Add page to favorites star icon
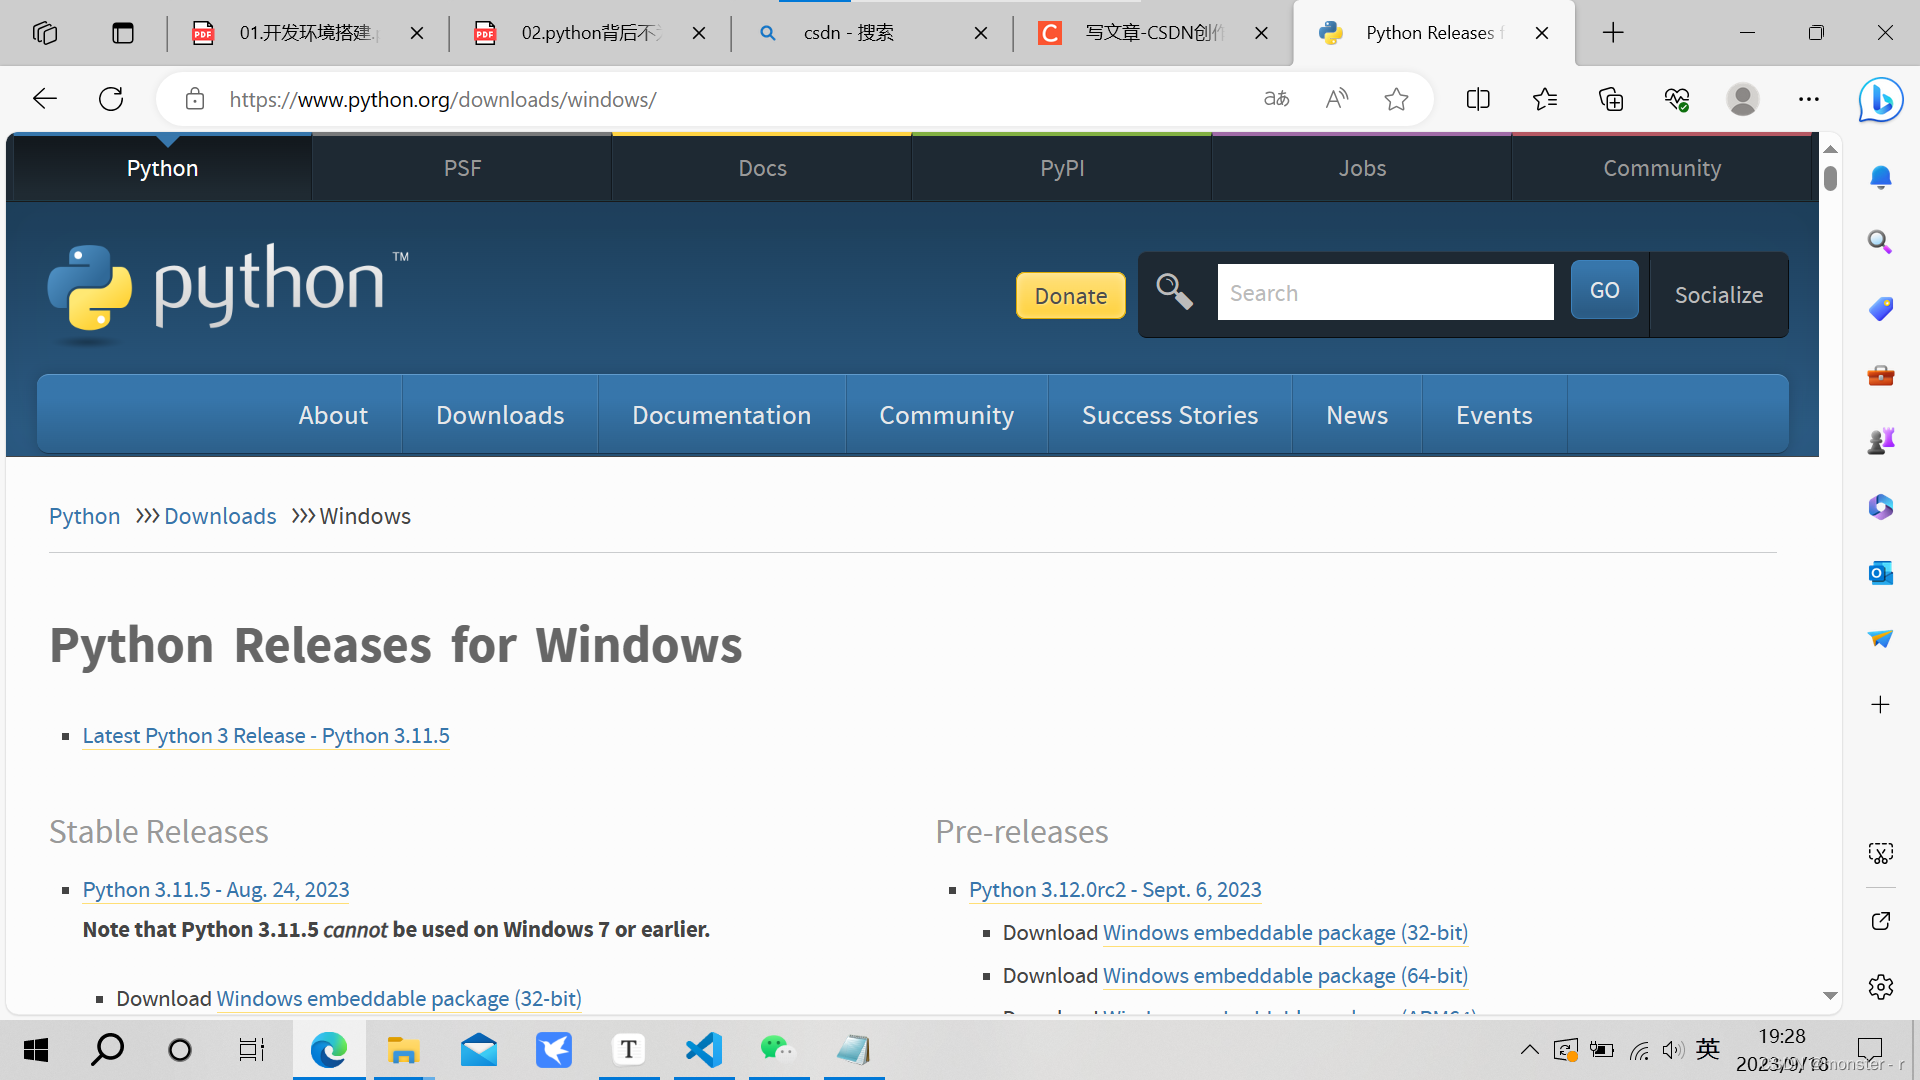 click(1396, 99)
